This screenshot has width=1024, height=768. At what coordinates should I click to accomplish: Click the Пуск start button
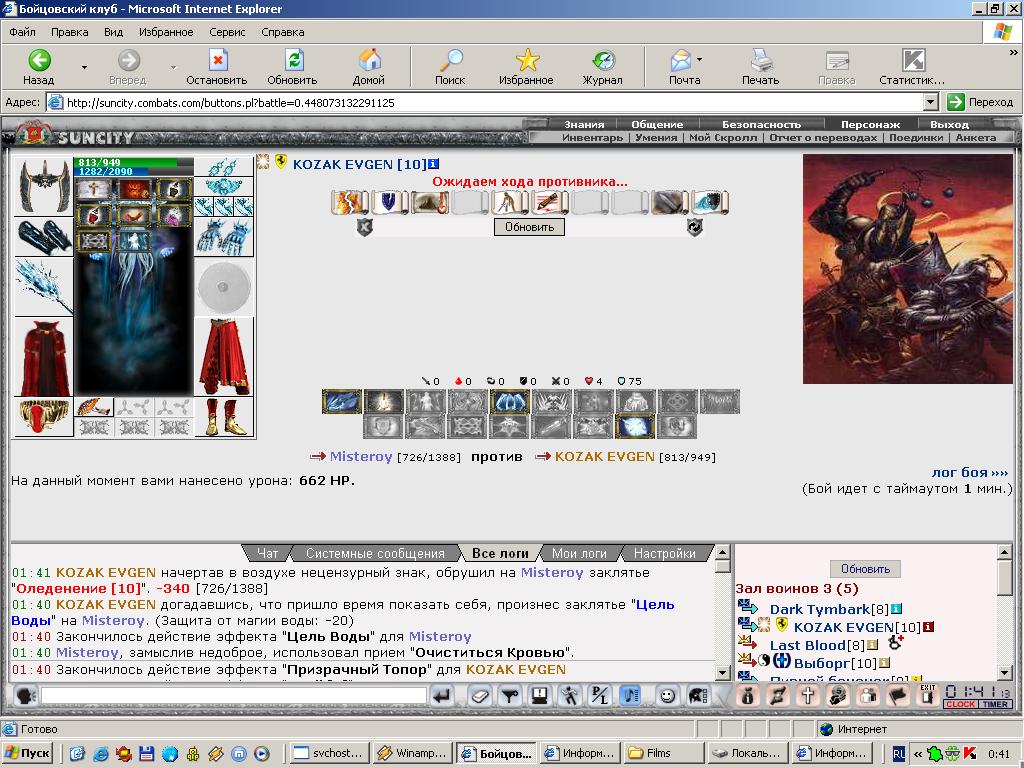pos(28,753)
